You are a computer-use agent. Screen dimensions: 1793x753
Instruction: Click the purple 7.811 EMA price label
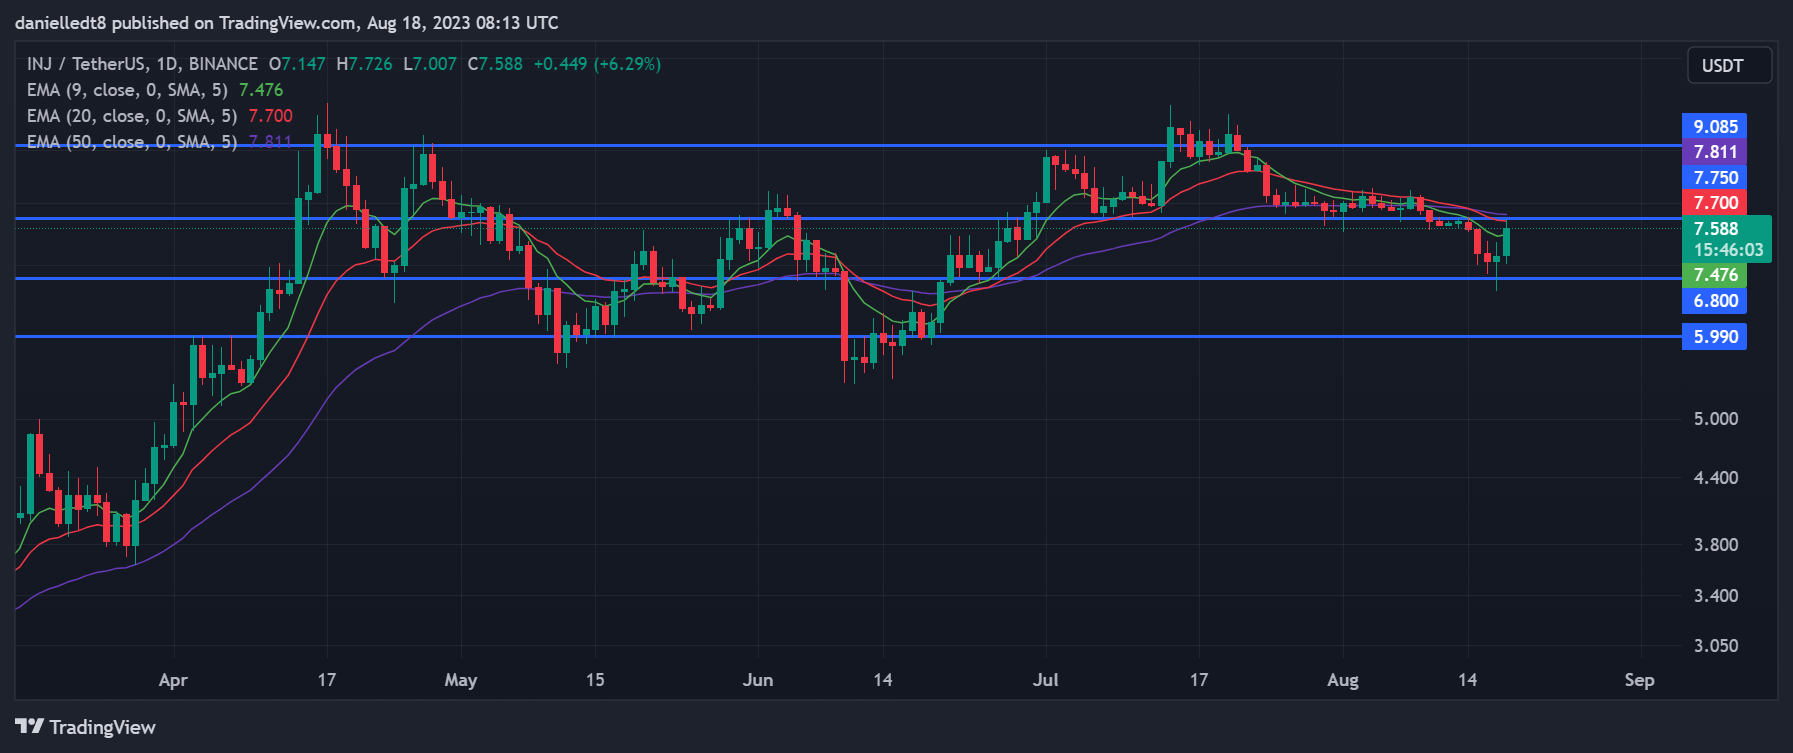(x=1715, y=152)
